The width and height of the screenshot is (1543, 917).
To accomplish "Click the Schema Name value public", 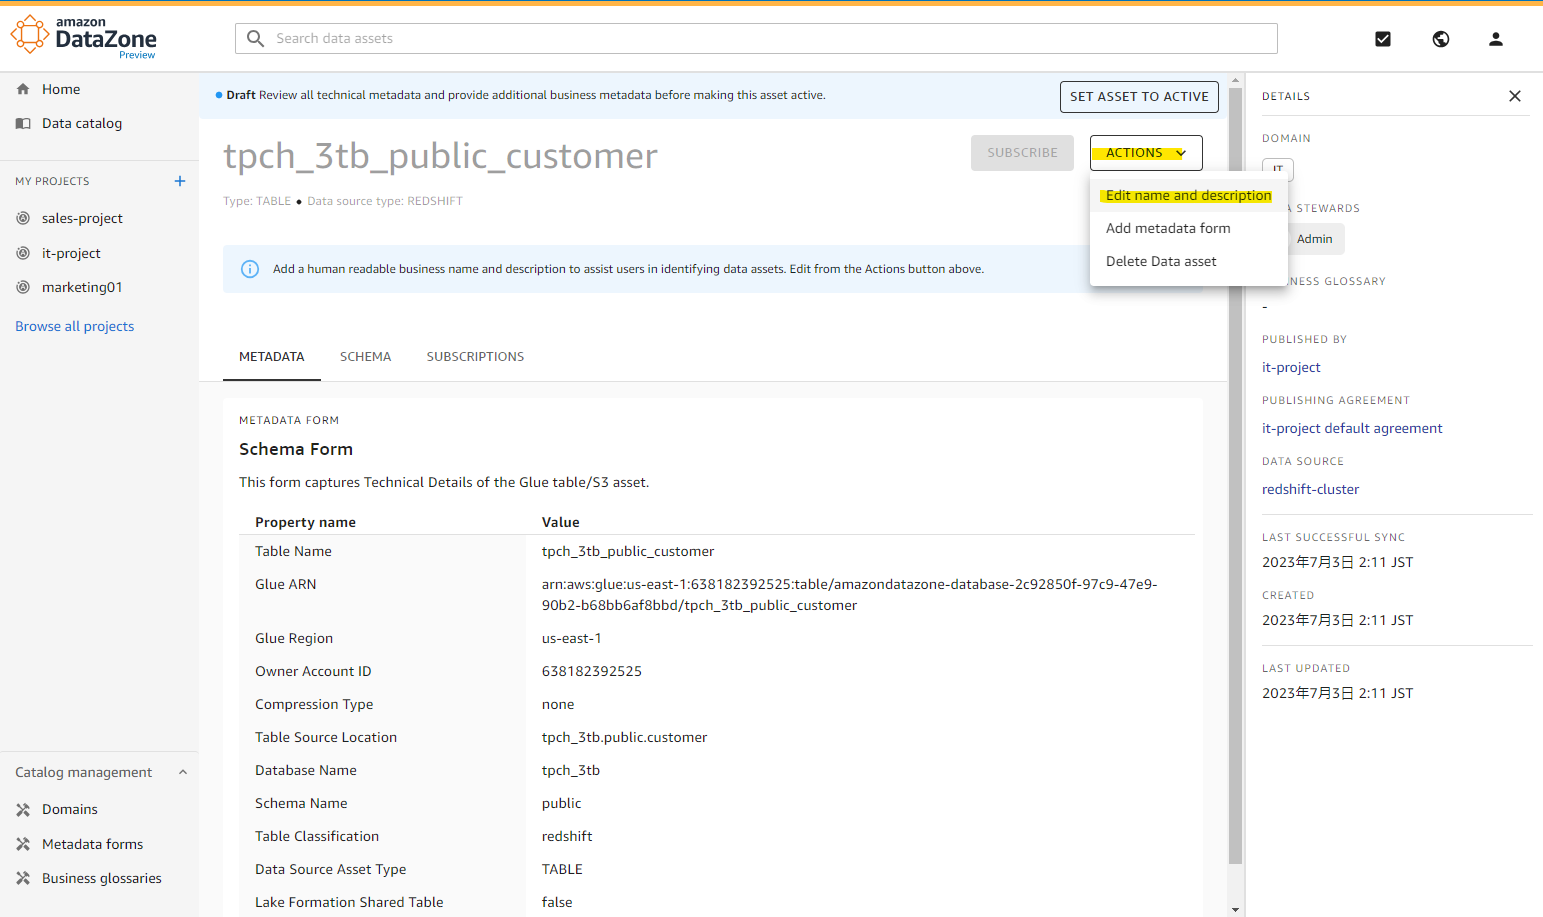I will 561,803.
